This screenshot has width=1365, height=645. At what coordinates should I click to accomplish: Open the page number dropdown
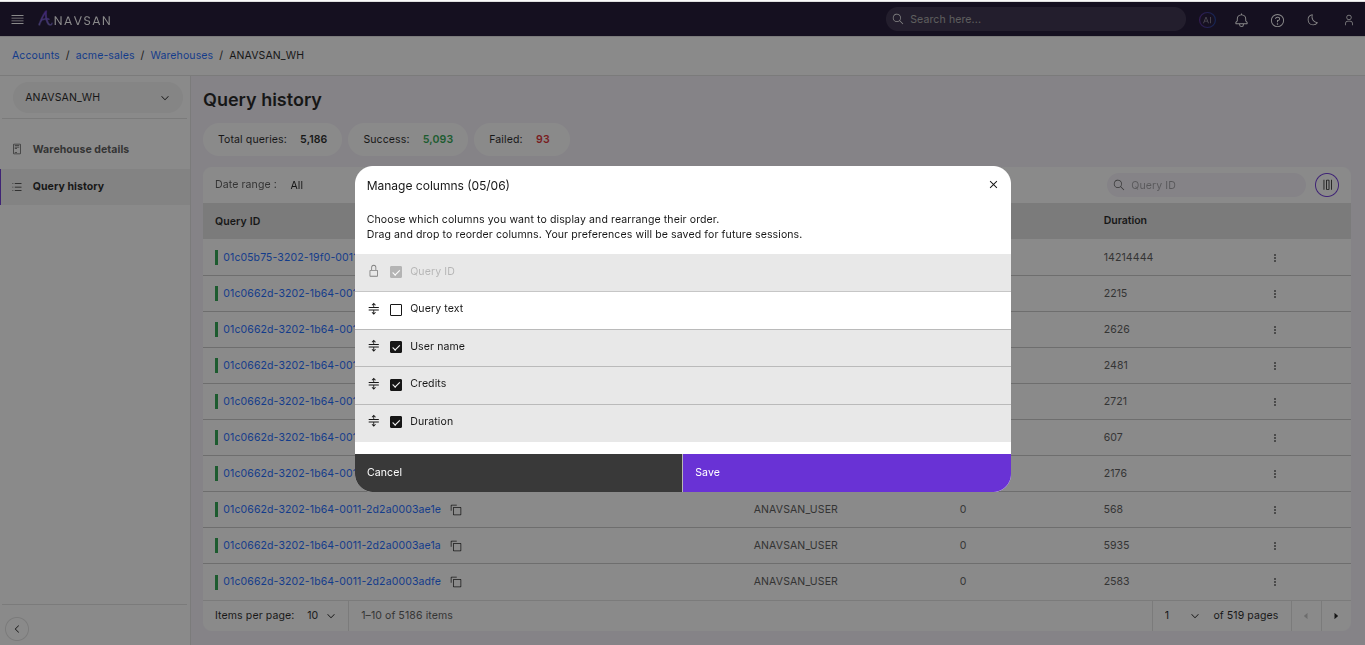1181,616
